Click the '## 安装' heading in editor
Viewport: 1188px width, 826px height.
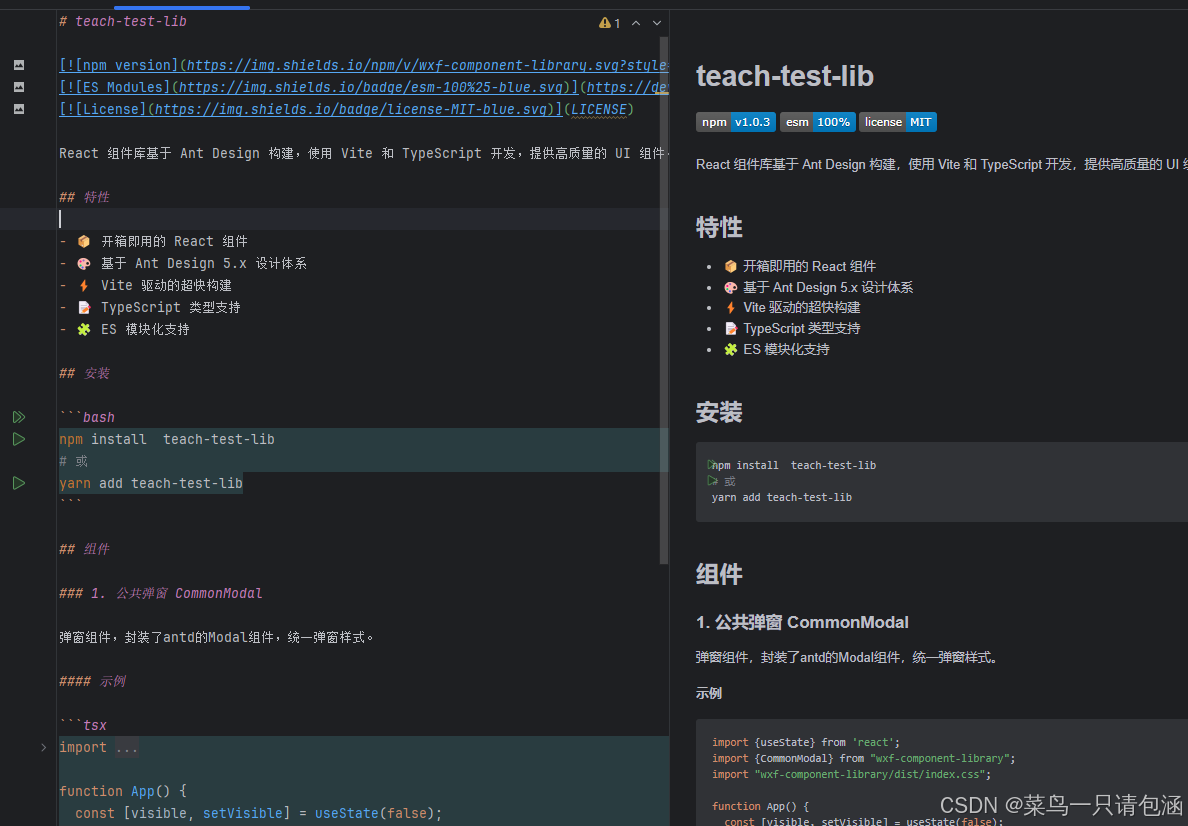pos(84,373)
